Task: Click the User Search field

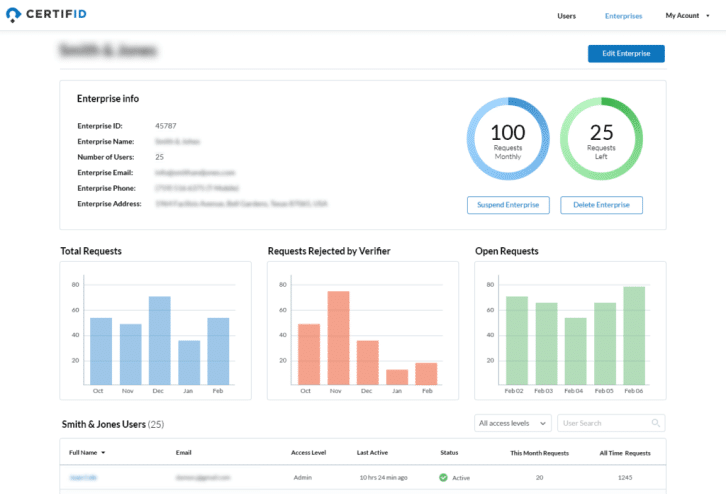Action: (x=611, y=423)
